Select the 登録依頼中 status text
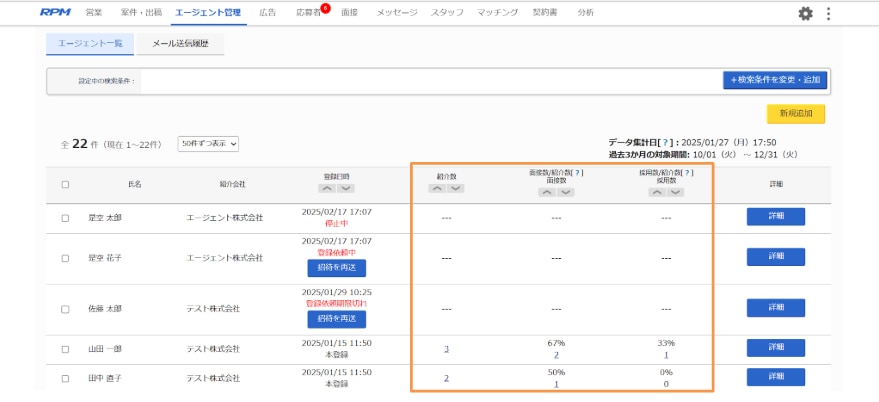The height and width of the screenshot is (402, 879). click(337, 252)
